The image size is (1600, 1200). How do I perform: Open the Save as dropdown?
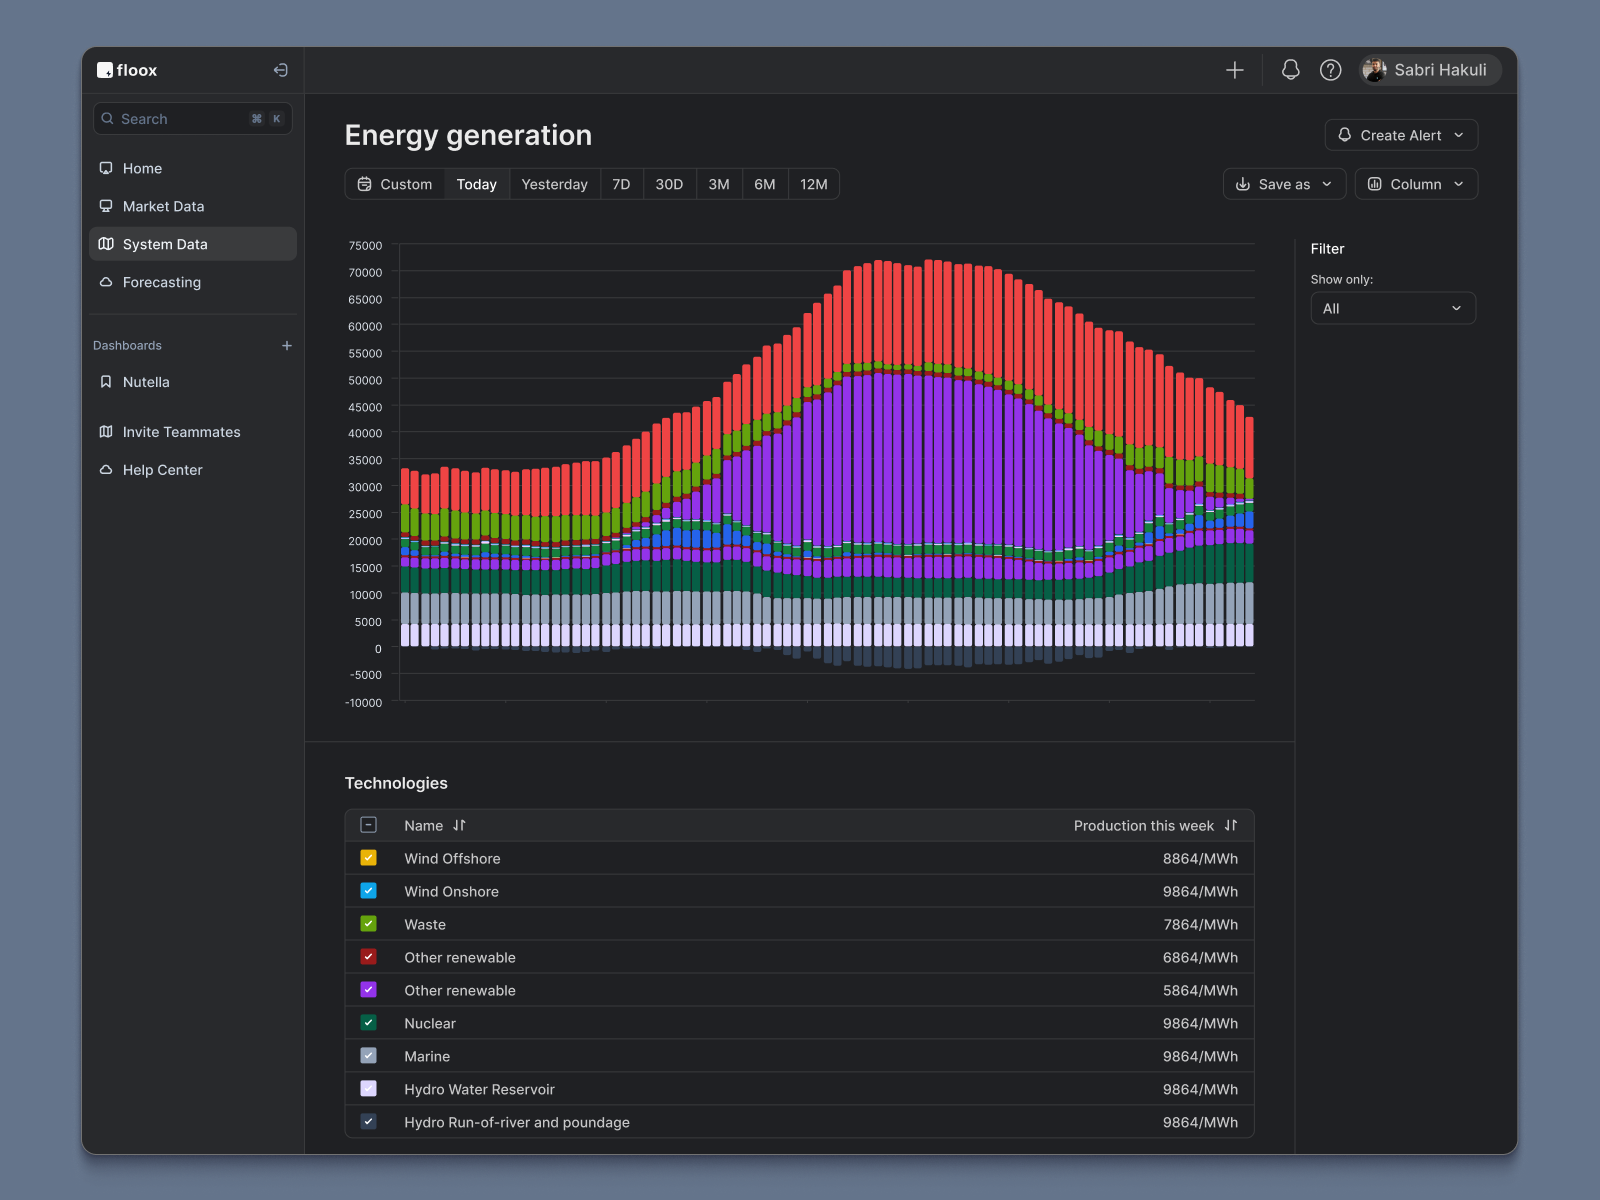pos(1284,184)
